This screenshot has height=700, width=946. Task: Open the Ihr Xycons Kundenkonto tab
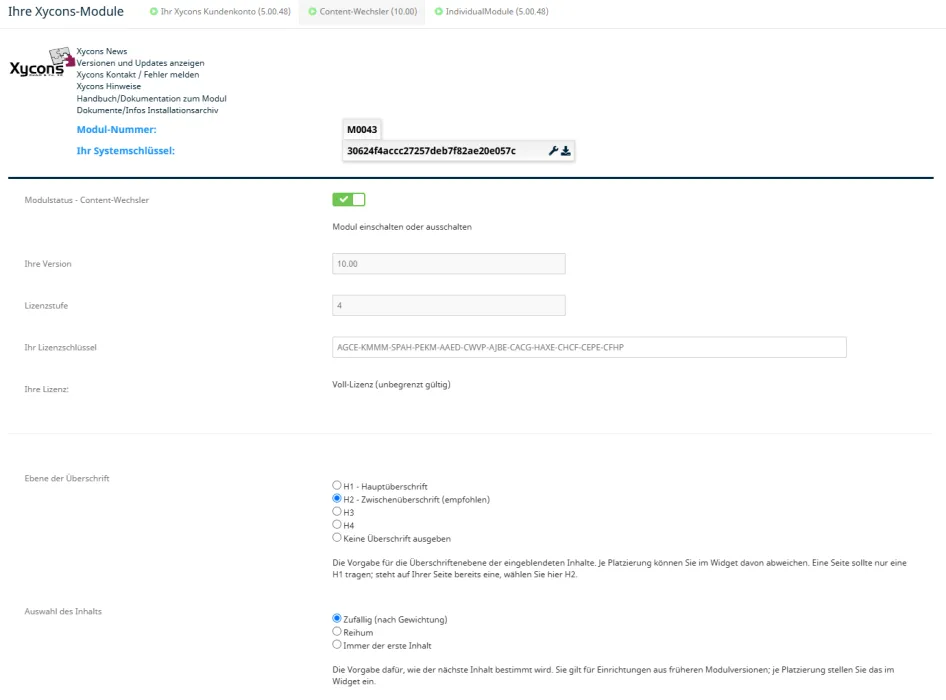coord(220,11)
